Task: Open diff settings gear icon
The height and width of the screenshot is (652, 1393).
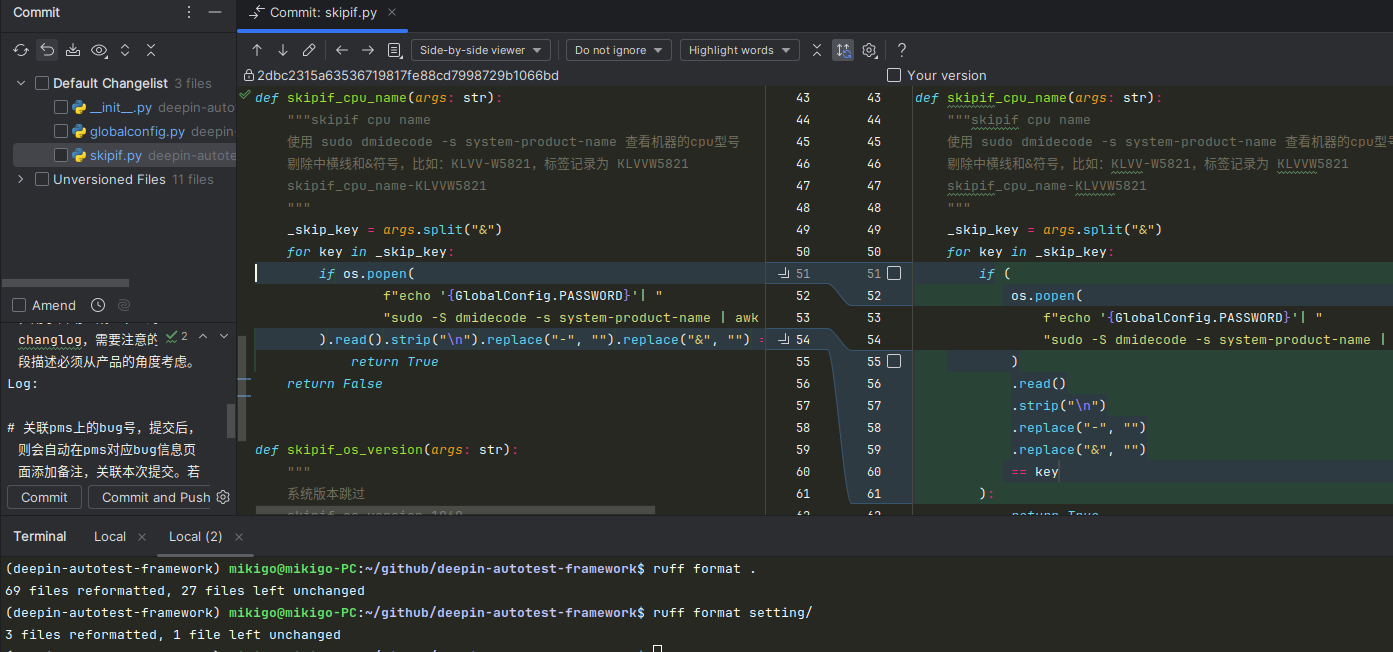Action: click(869, 50)
